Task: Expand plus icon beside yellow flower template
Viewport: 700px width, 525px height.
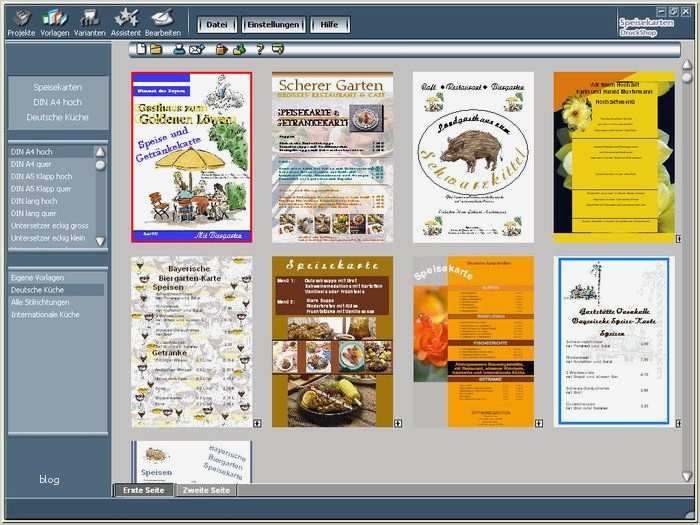Action: click(x=679, y=239)
